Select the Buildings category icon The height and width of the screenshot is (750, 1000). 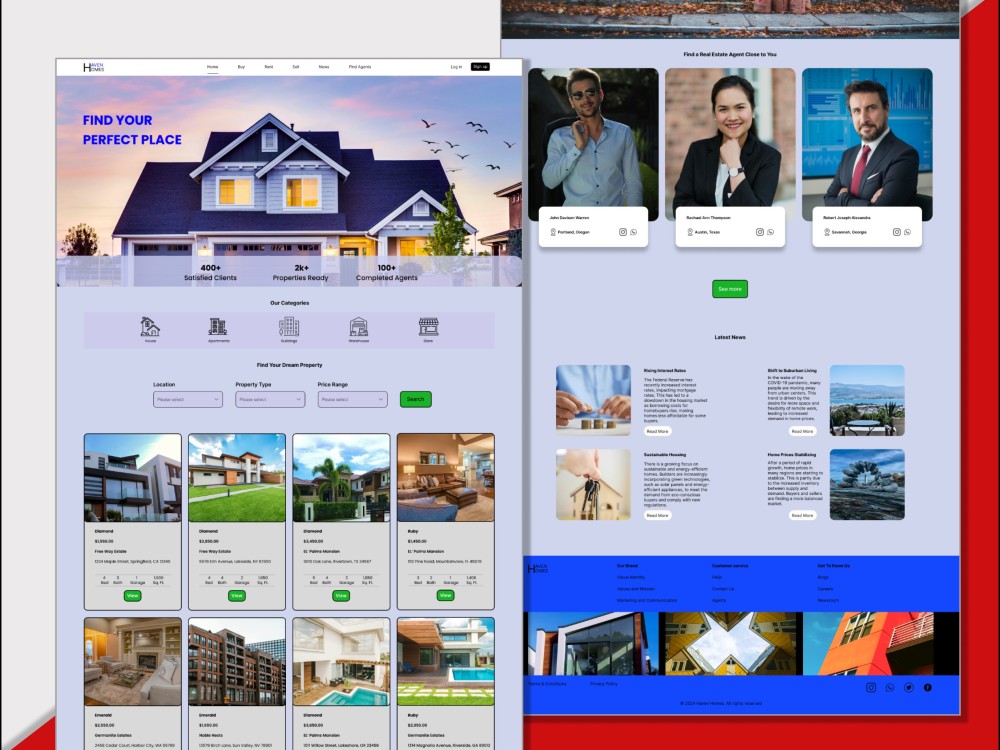tap(289, 327)
